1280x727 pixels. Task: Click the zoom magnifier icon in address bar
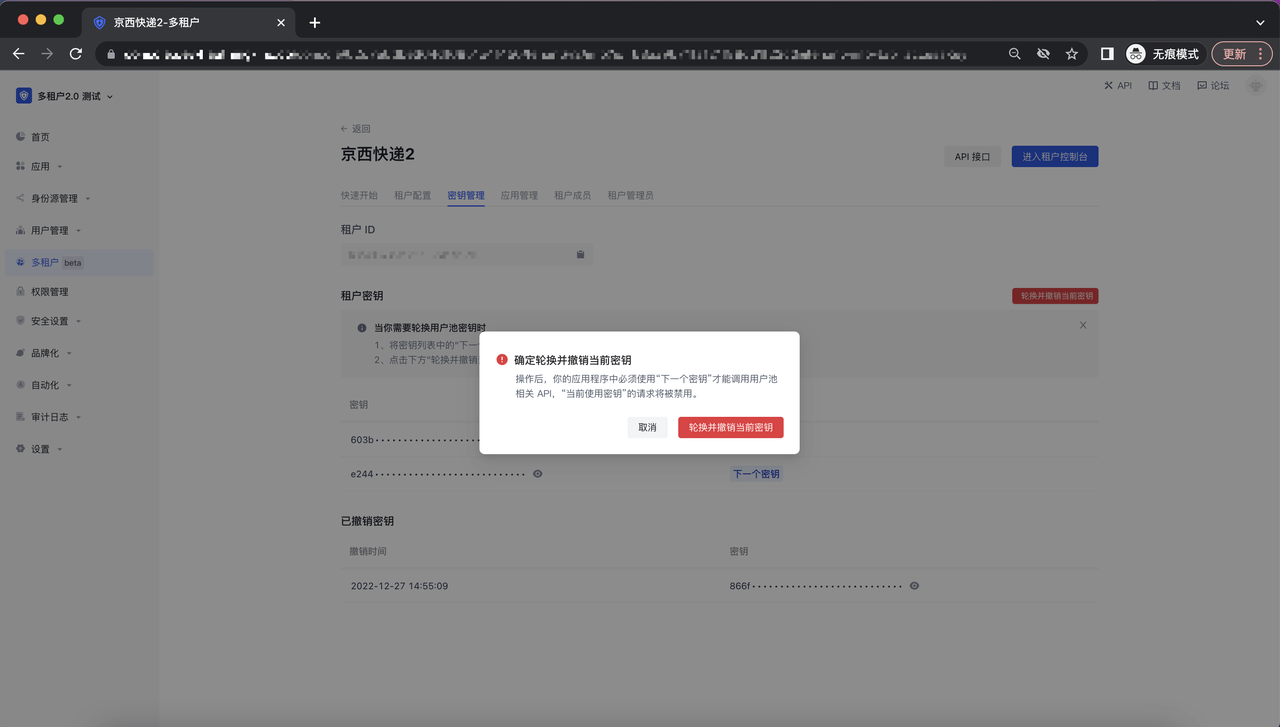click(x=1014, y=54)
